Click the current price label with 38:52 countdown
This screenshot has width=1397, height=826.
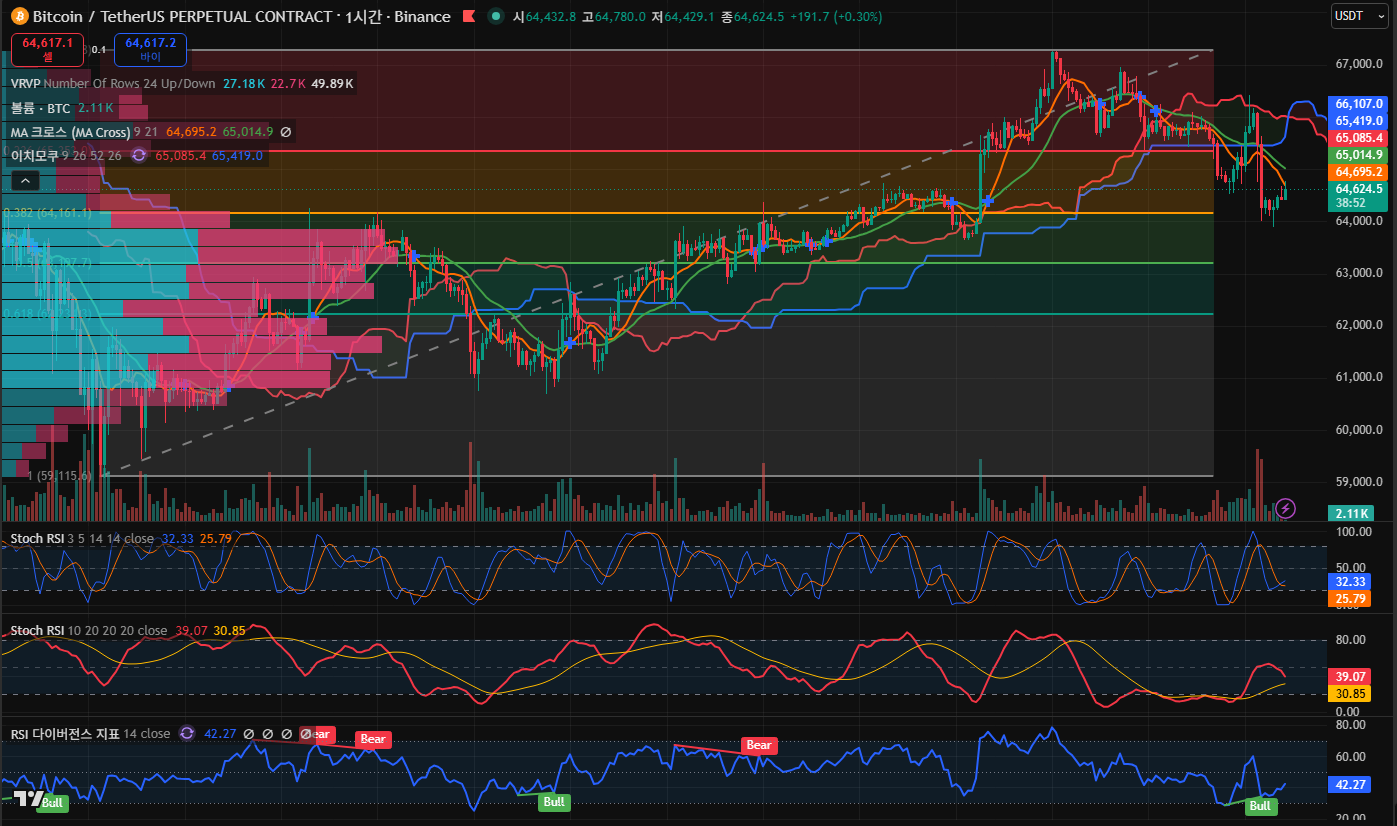(1359, 195)
